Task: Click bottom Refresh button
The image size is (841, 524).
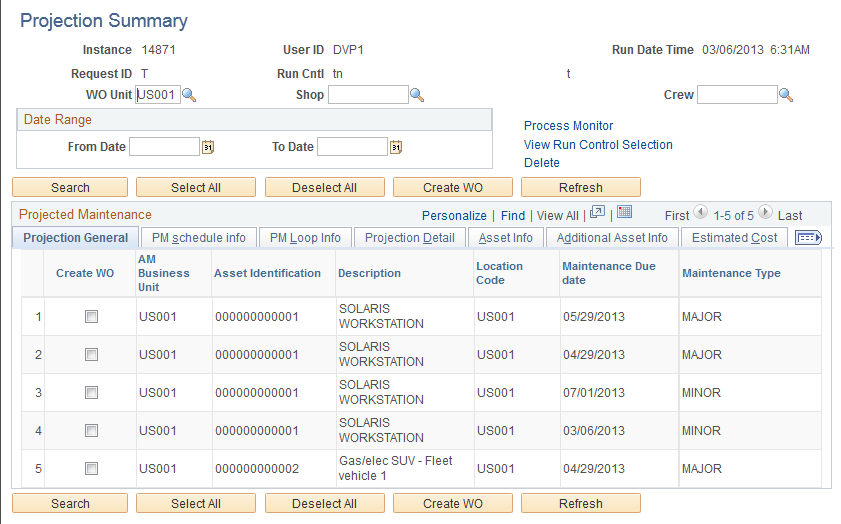Action: (581, 504)
